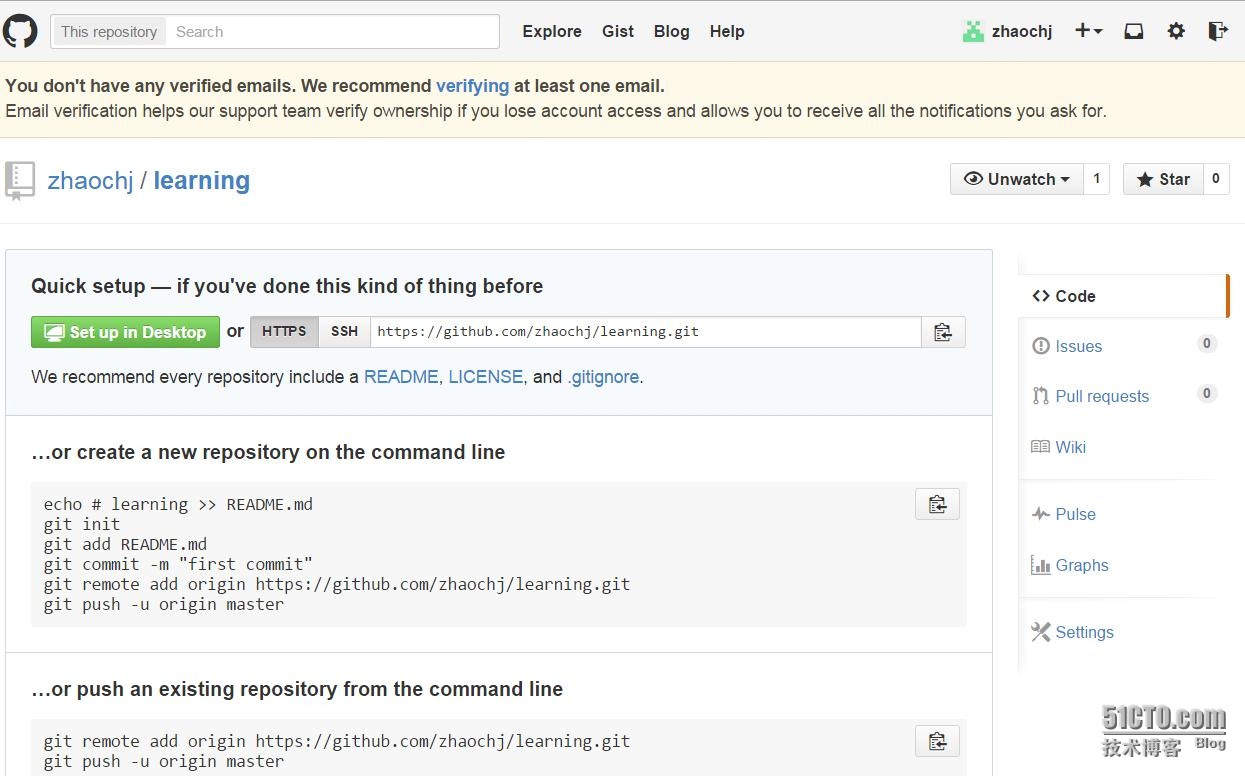Click the 'git init' command line
Image resolution: width=1245 pixels, height=776 pixels.
tap(82, 524)
